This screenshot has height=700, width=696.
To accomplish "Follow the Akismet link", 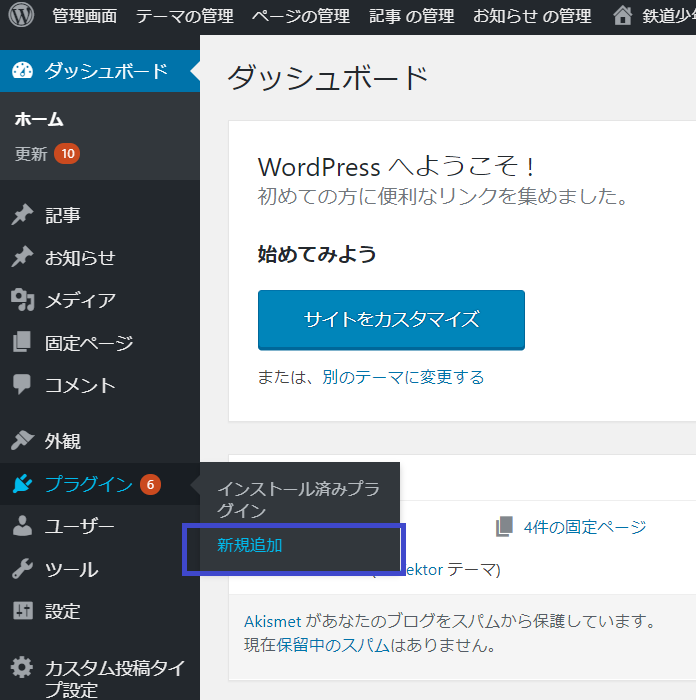I will click(x=272, y=621).
